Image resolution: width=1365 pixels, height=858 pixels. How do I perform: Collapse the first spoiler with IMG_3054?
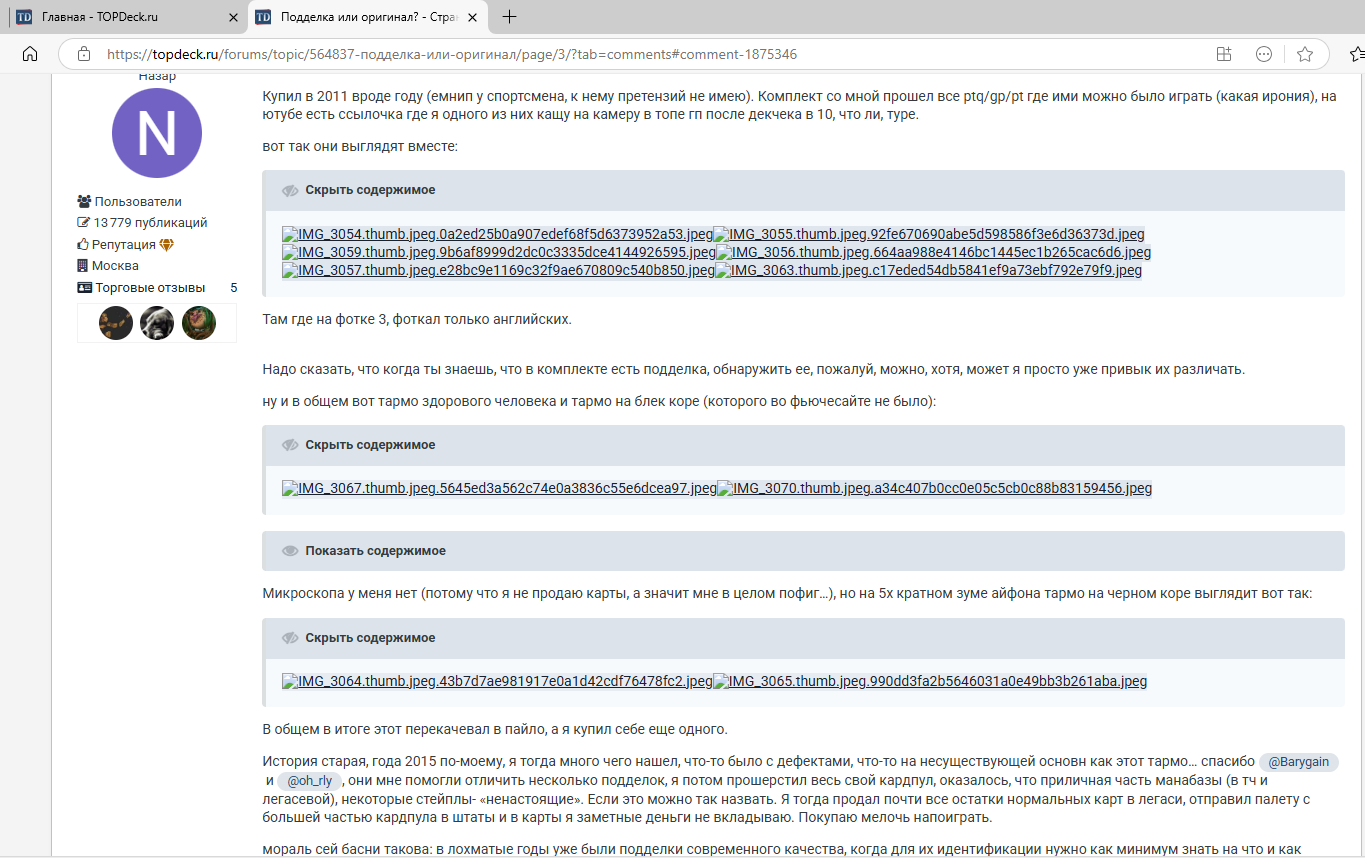(370, 190)
